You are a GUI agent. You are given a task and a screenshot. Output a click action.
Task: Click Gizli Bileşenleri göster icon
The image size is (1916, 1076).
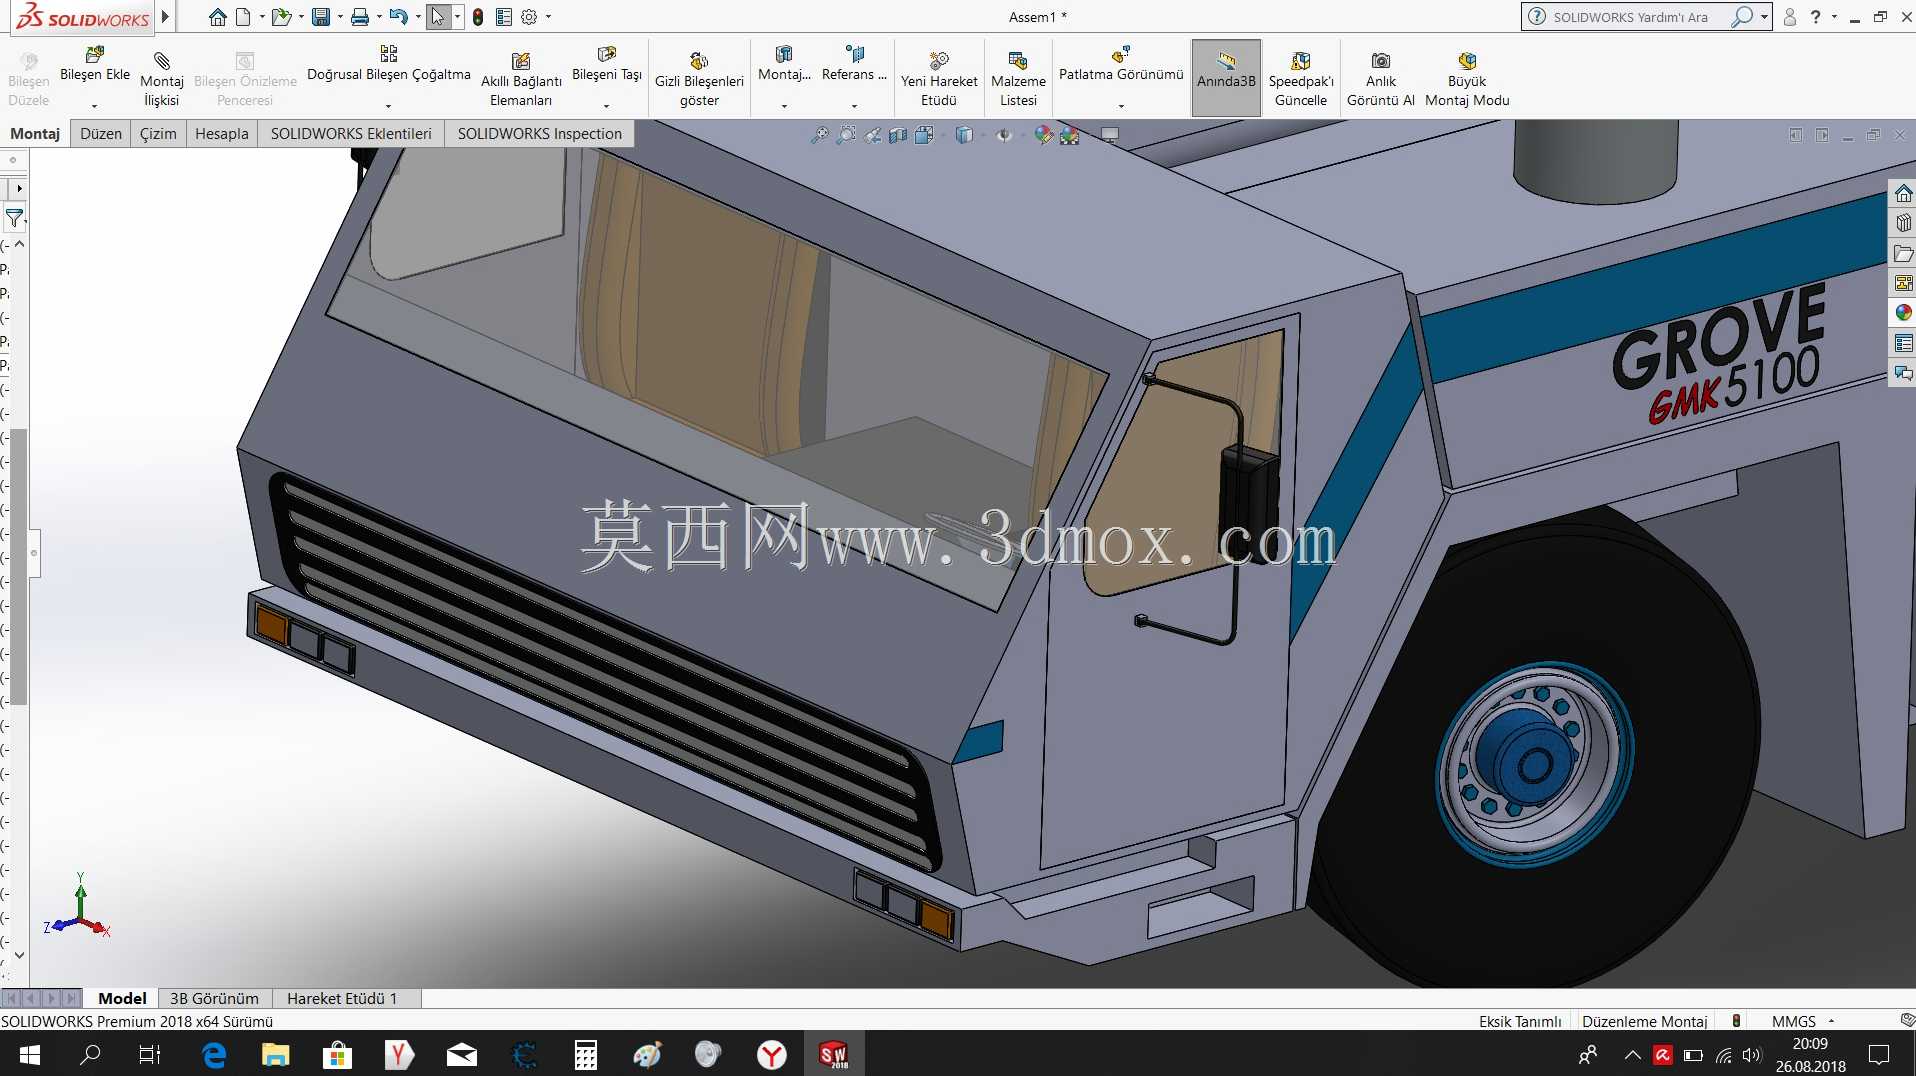[x=699, y=61]
